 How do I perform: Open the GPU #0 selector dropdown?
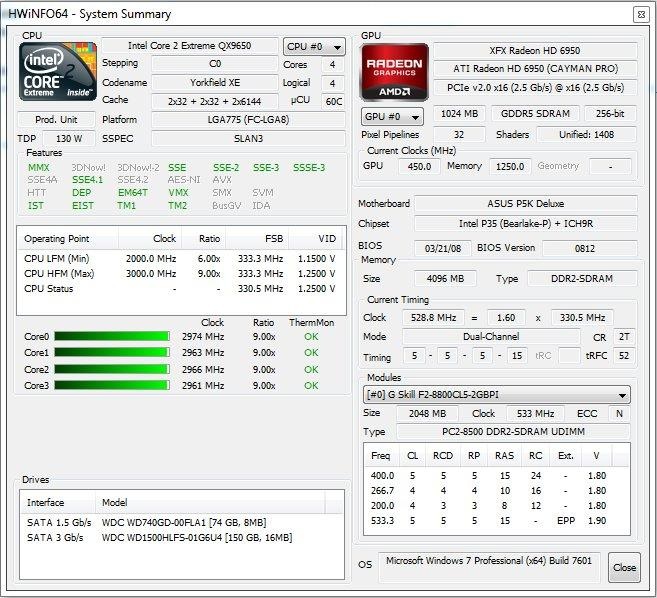pos(391,116)
